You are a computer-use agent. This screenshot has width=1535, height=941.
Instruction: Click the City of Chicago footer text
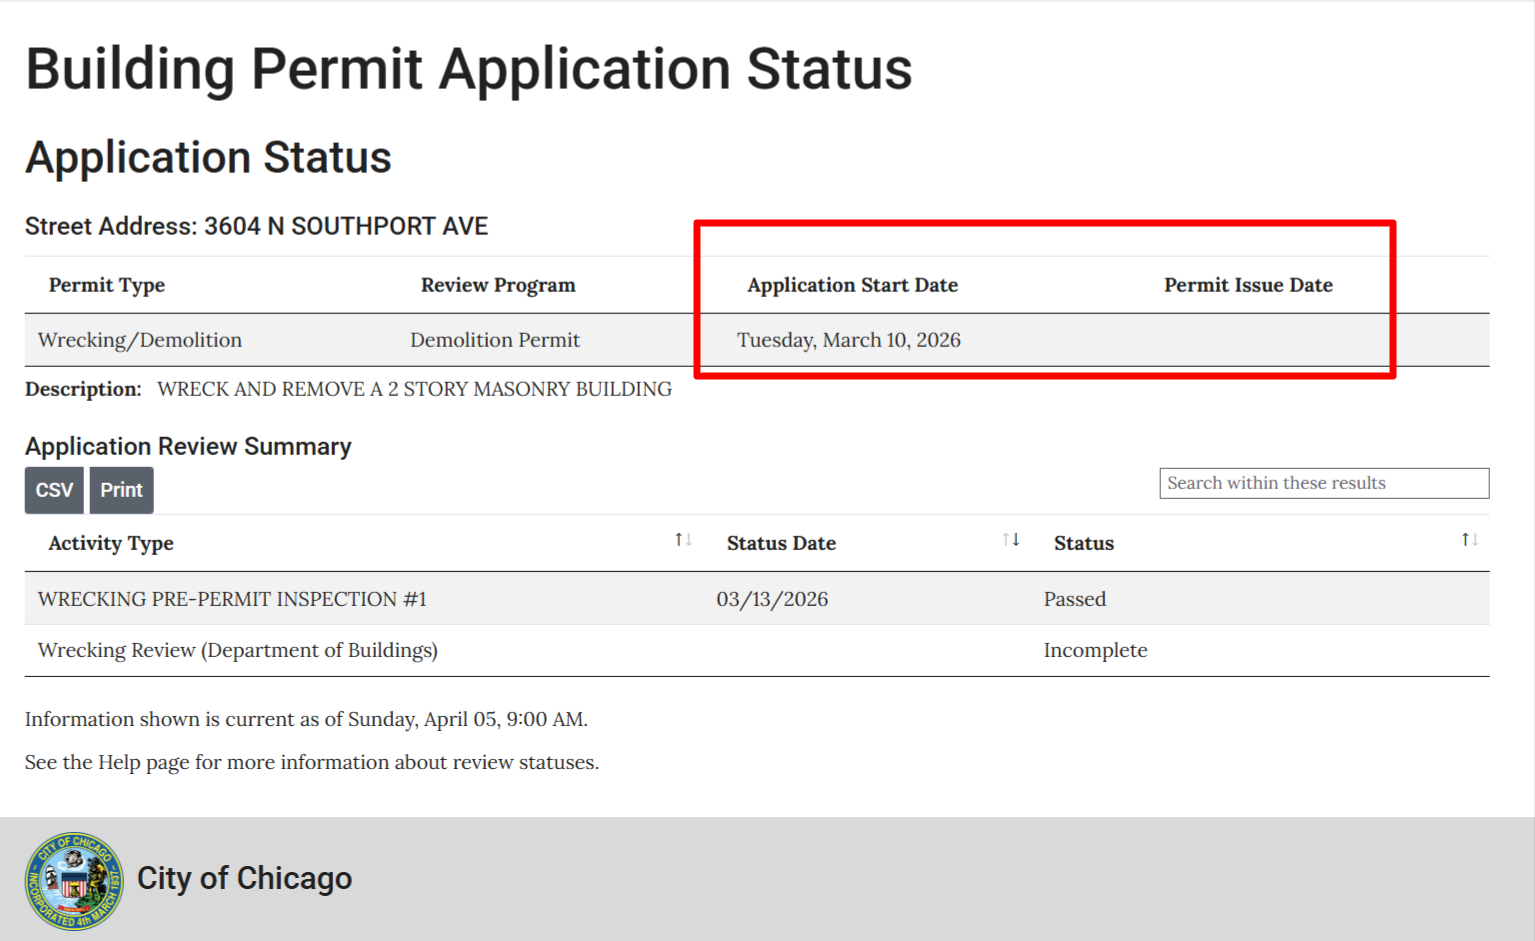[x=244, y=878]
